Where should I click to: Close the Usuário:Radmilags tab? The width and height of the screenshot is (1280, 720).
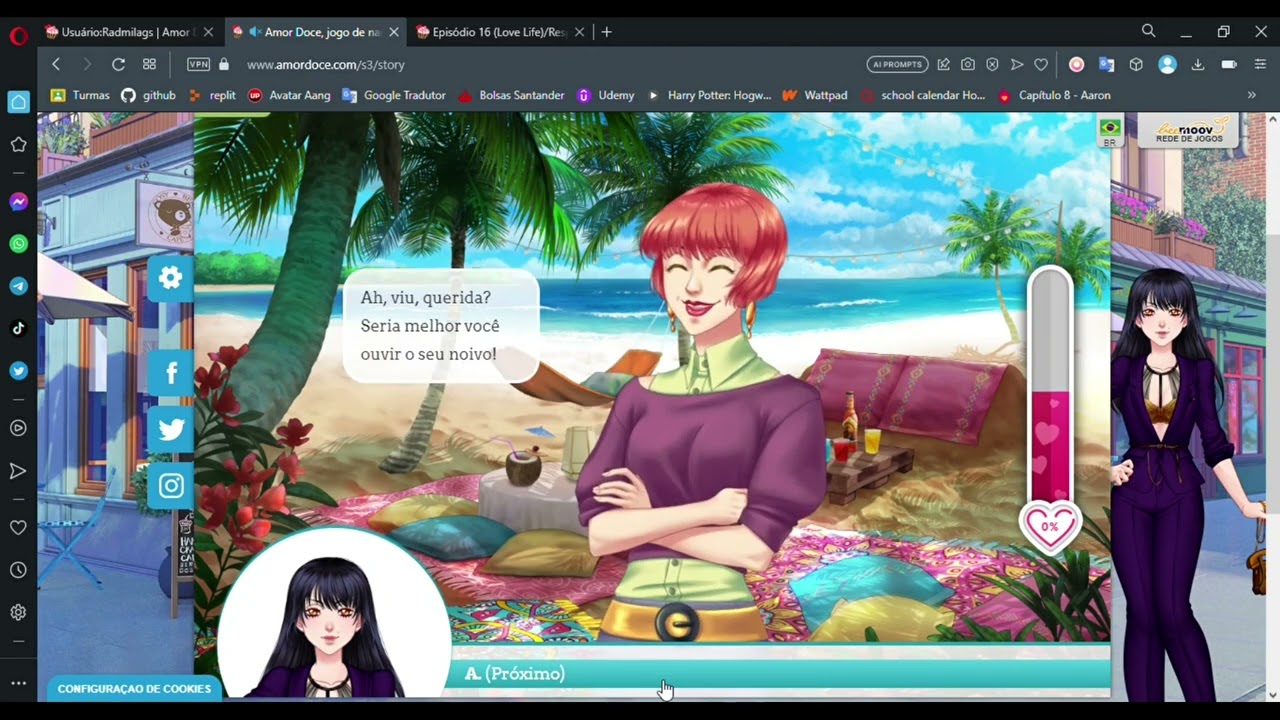[208, 32]
